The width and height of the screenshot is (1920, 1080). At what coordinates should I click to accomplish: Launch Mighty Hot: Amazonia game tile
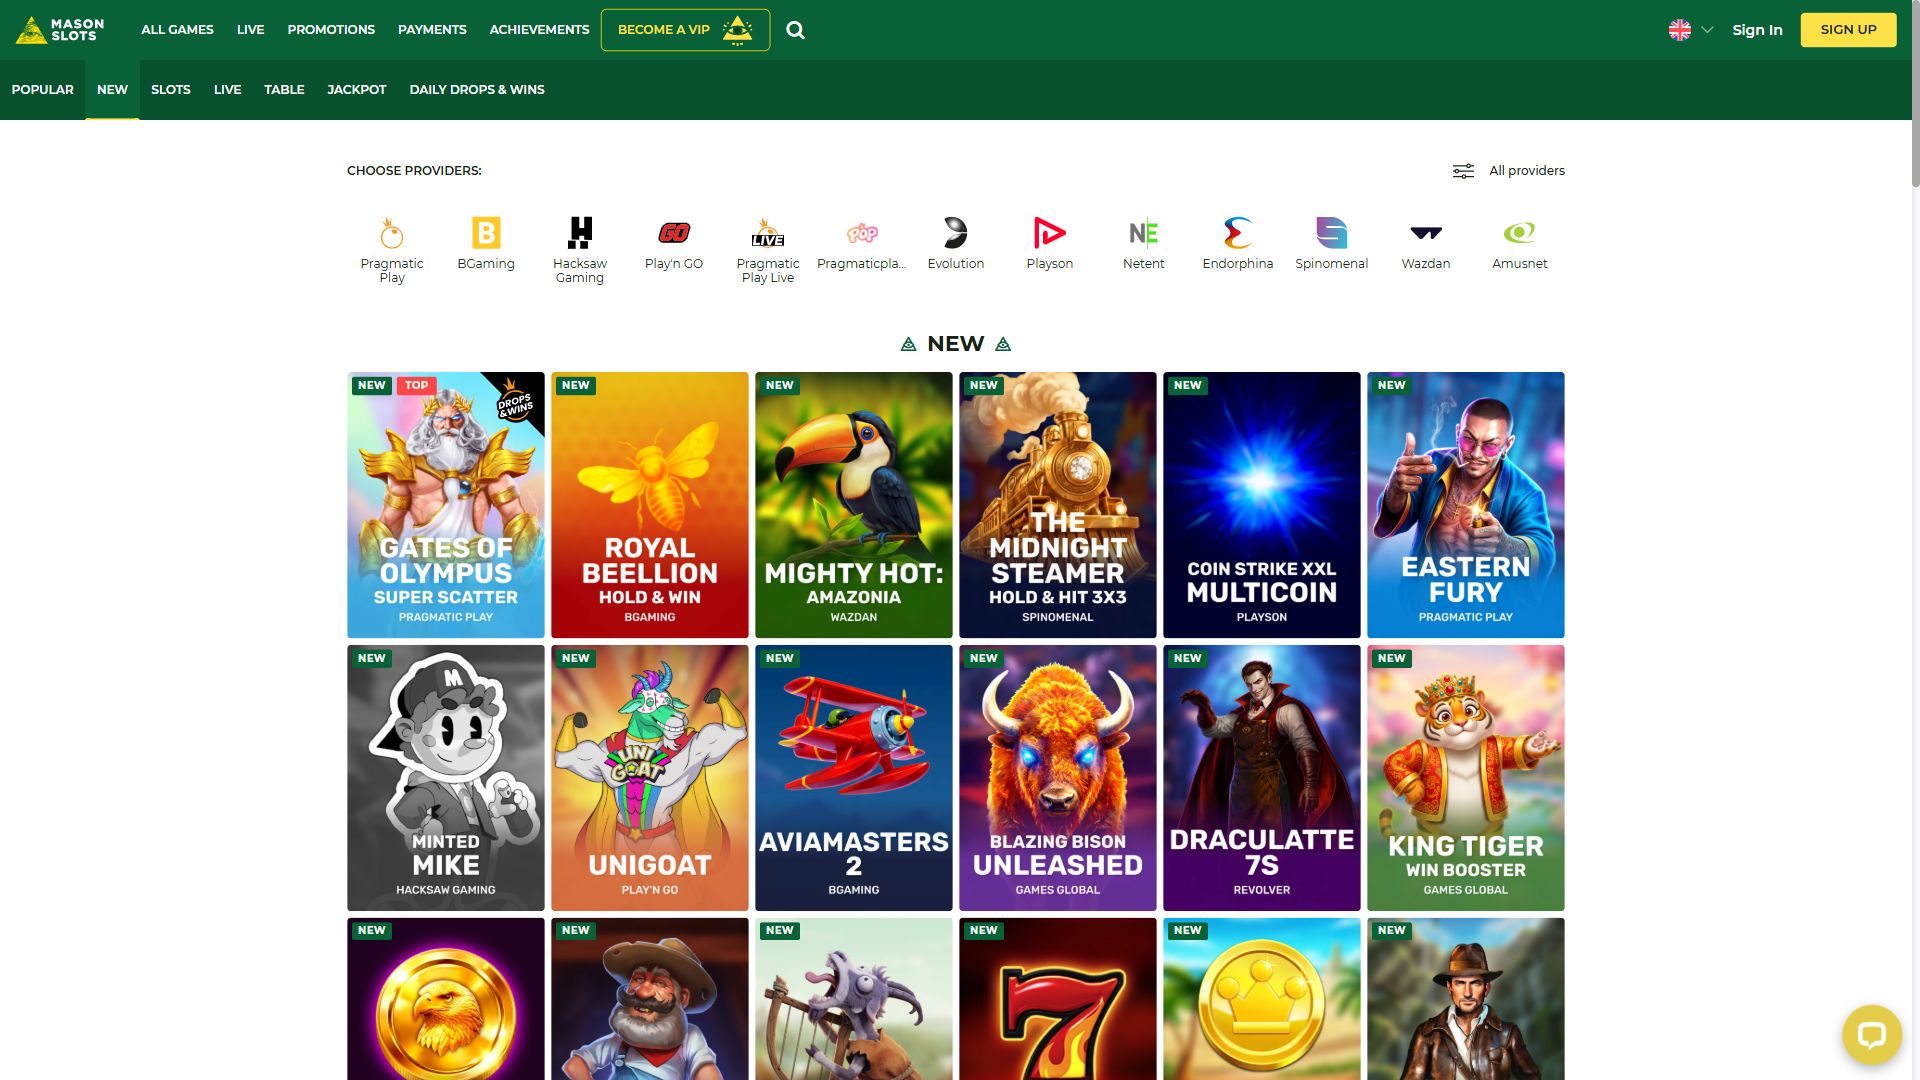click(x=854, y=505)
